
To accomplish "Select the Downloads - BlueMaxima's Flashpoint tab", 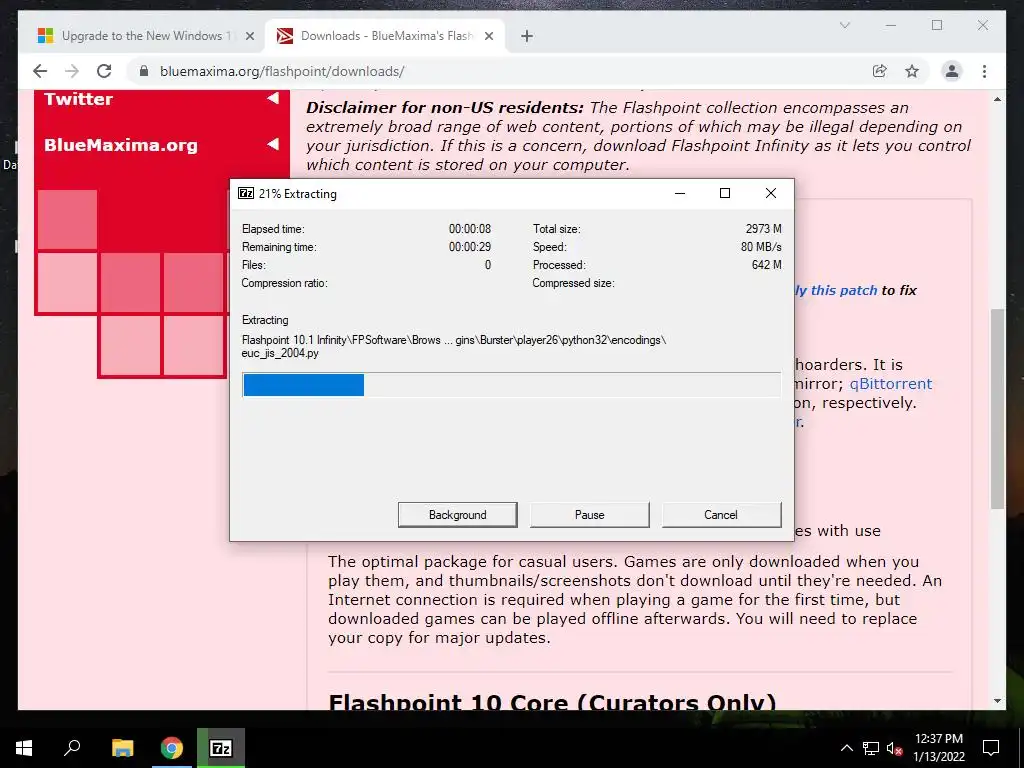I will (385, 36).
